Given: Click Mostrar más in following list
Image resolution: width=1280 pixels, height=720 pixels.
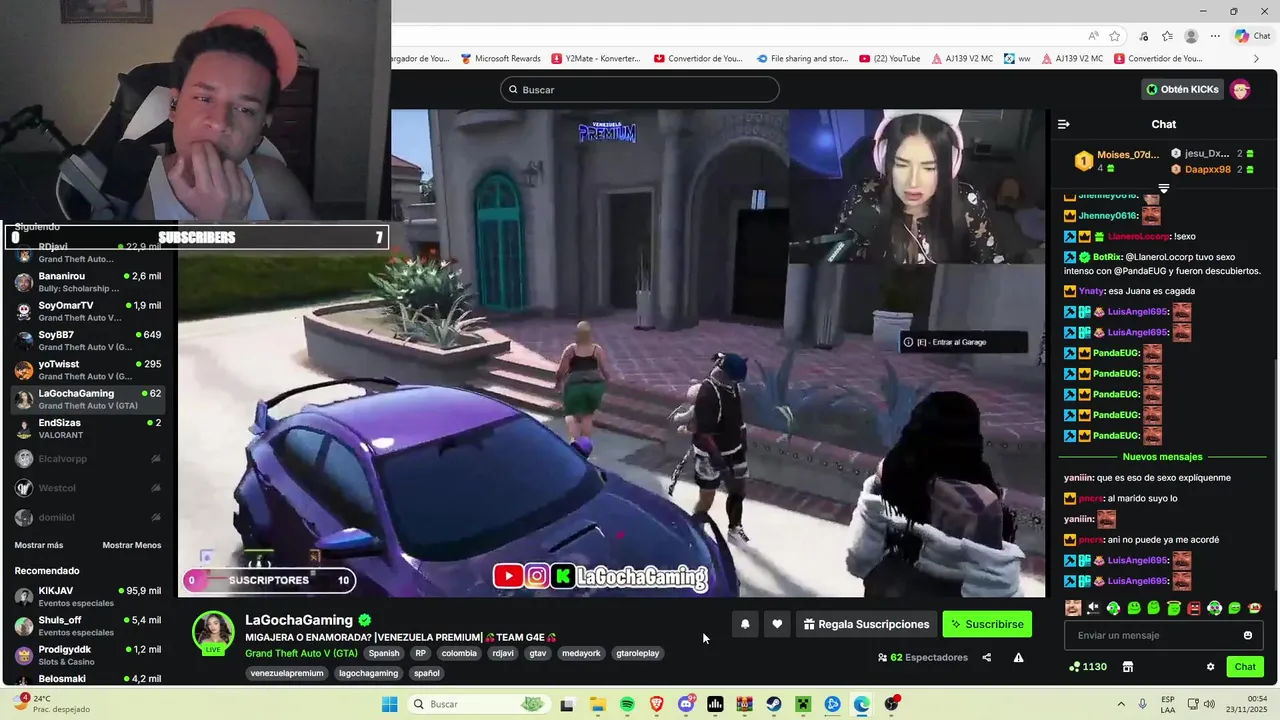Looking at the screenshot, I should click(x=39, y=545).
